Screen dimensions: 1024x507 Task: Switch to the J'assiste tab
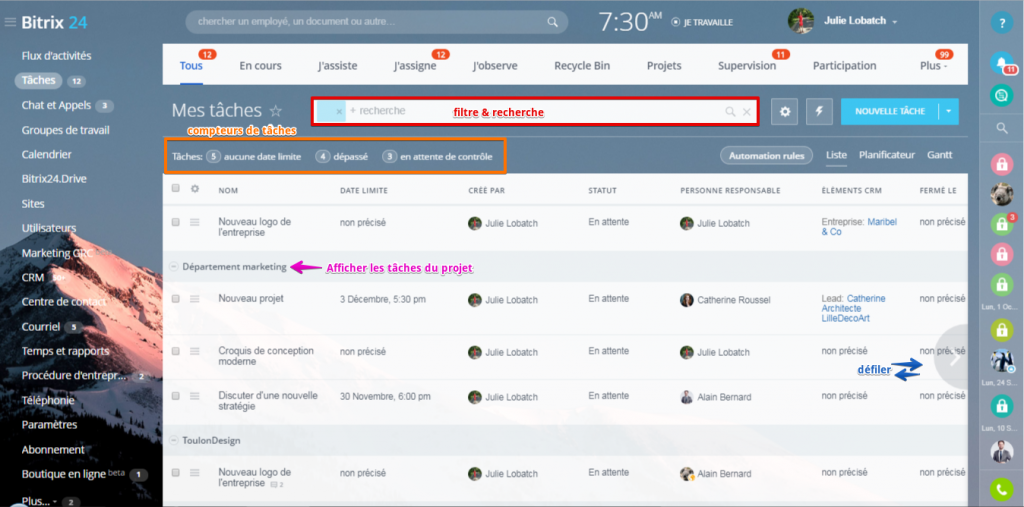pyautogui.click(x=338, y=65)
